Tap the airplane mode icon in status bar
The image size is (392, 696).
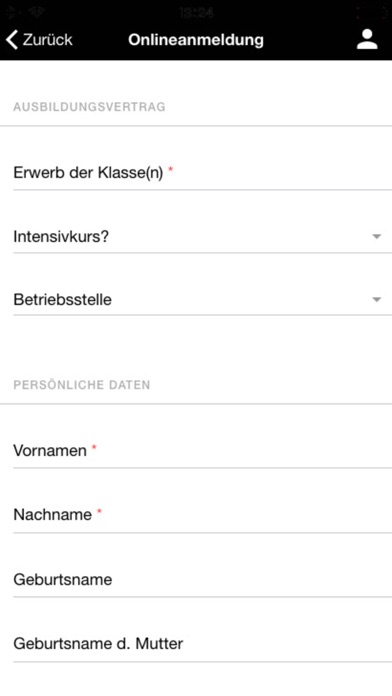12,13
